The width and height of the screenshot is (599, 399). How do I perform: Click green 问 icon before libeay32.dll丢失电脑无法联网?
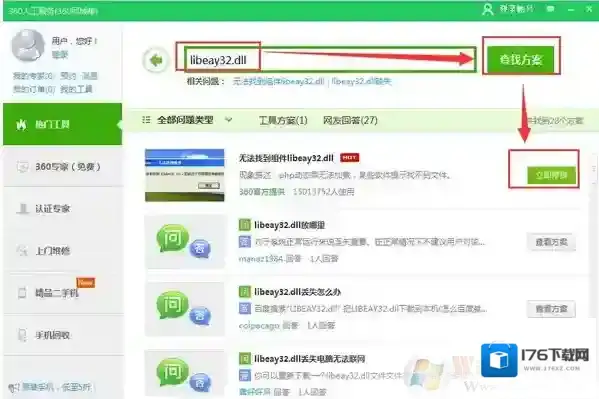coord(244,358)
